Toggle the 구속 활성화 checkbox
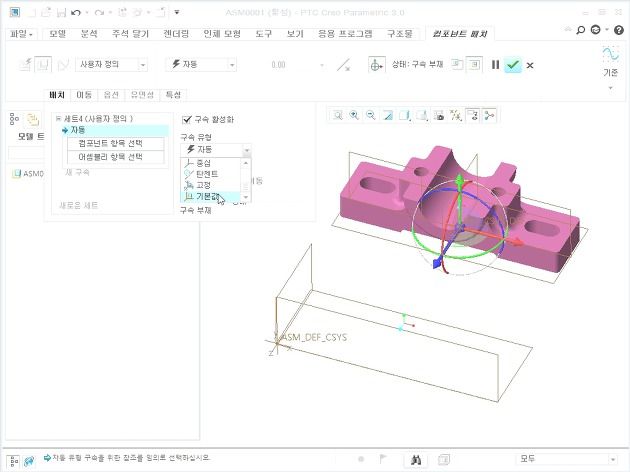The image size is (630, 472). (x=186, y=119)
